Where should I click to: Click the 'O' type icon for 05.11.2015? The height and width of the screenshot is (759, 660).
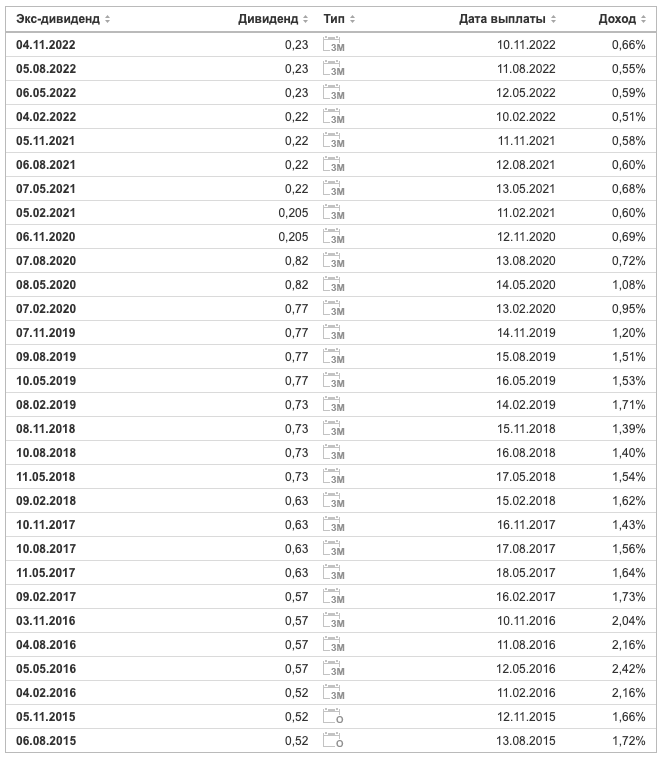[333, 716]
